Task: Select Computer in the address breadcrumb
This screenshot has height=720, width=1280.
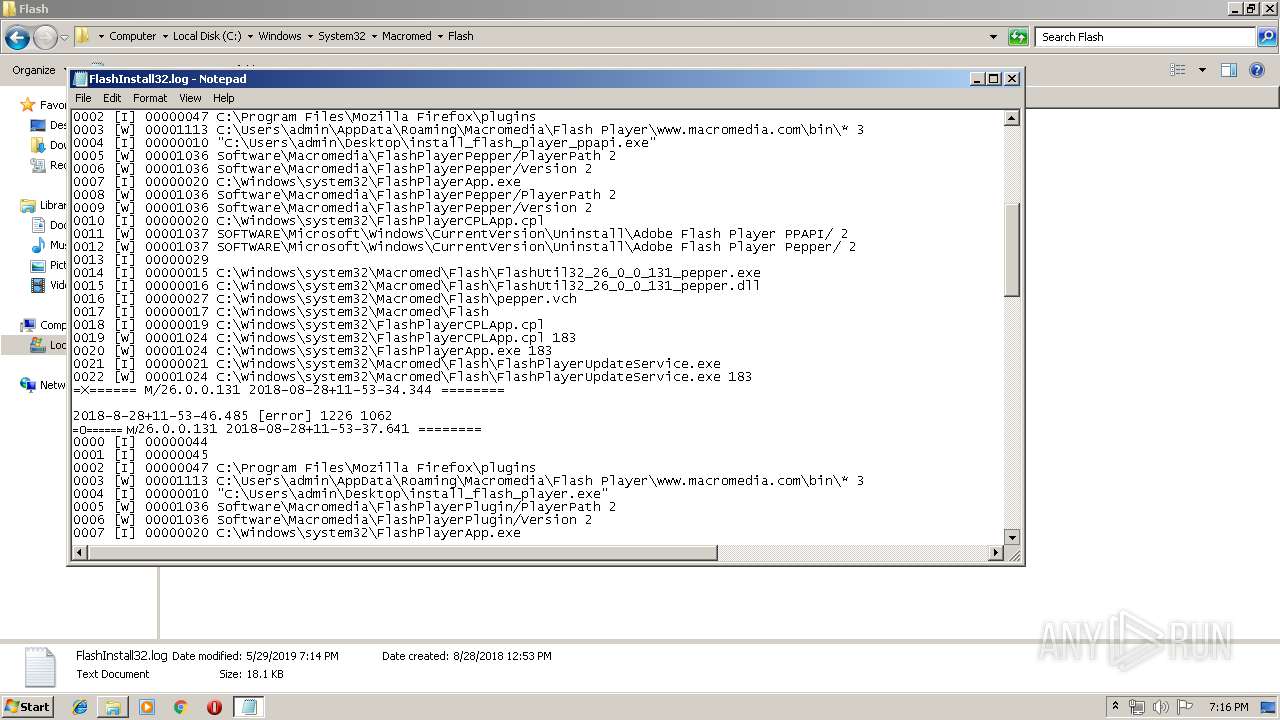Action: 132,36
